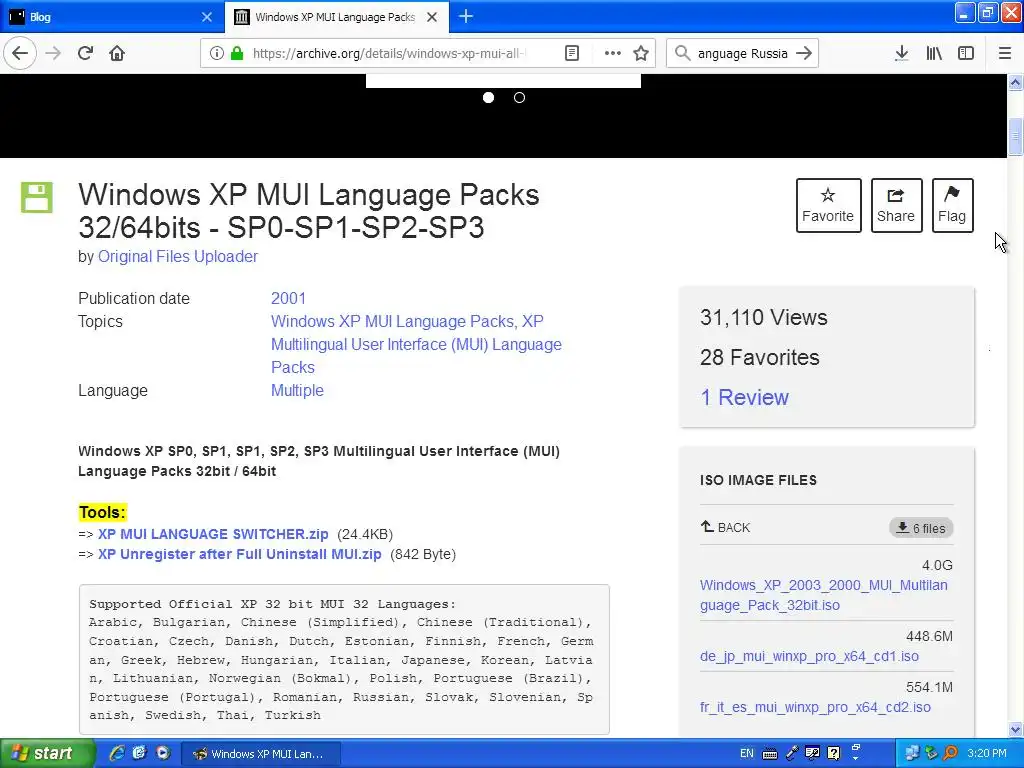Launch Internet Explorer from quick launch
This screenshot has height=768, width=1024.
click(x=118, y=753)
